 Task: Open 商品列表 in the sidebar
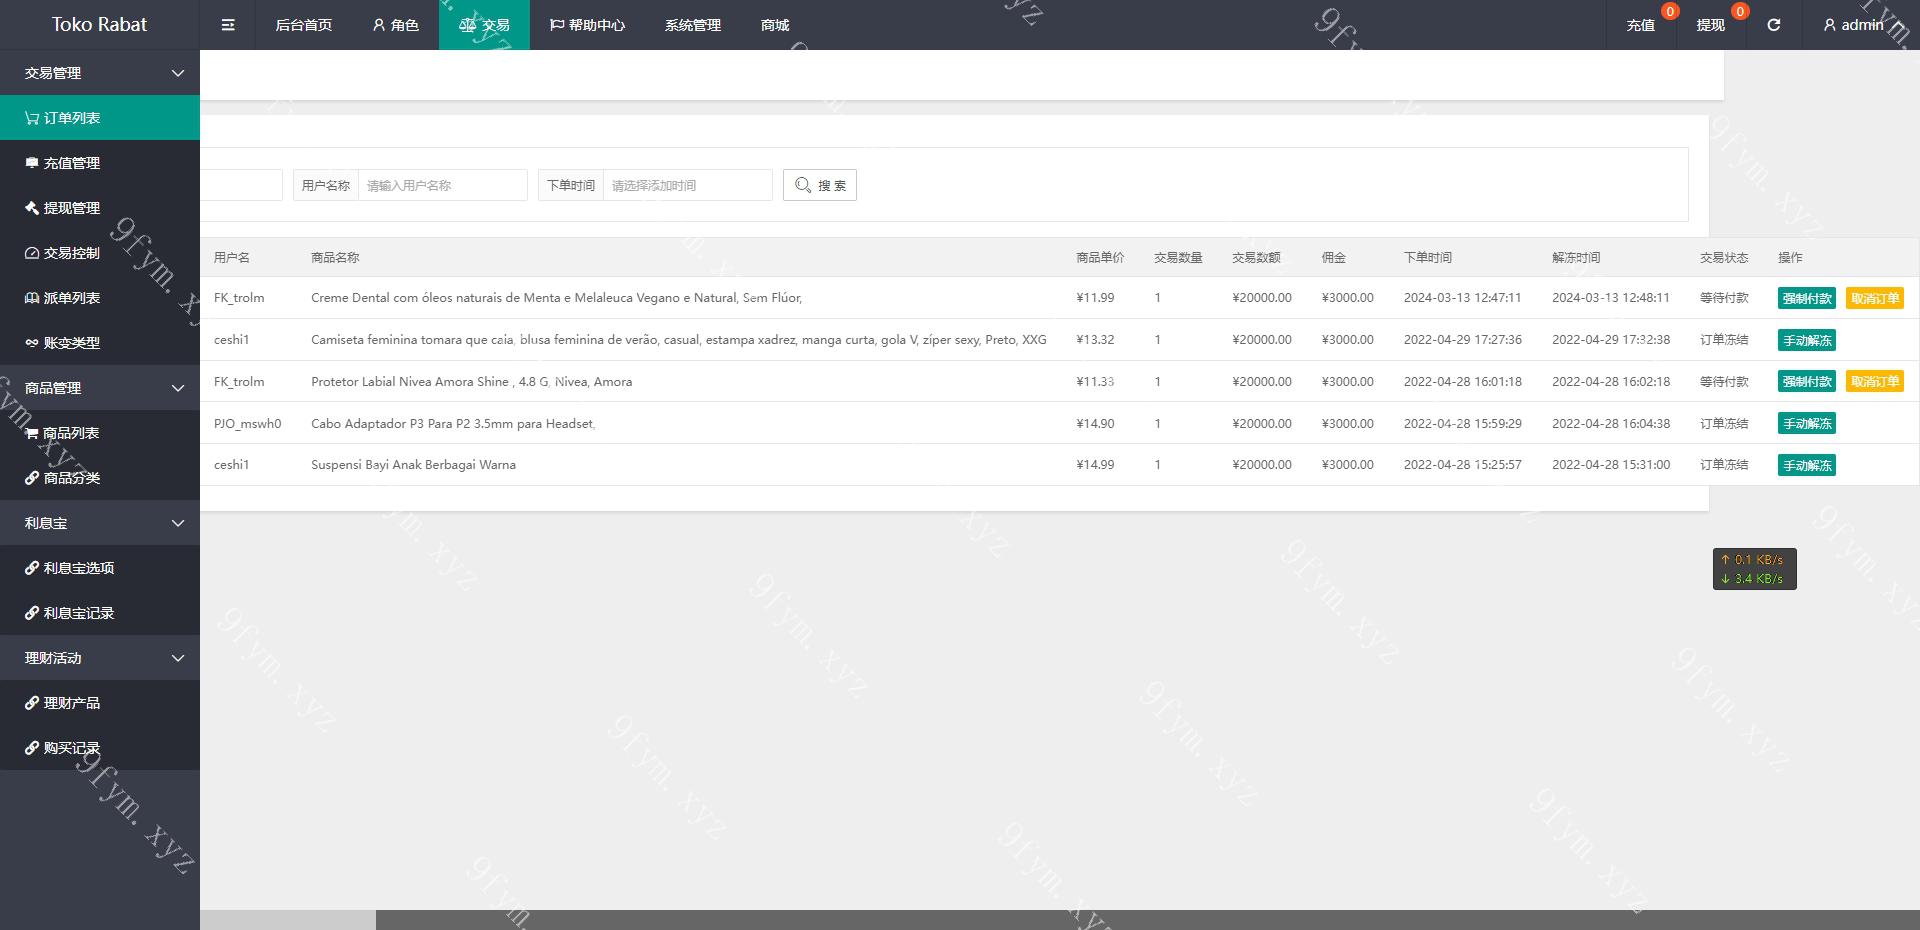tap(100, 433)
